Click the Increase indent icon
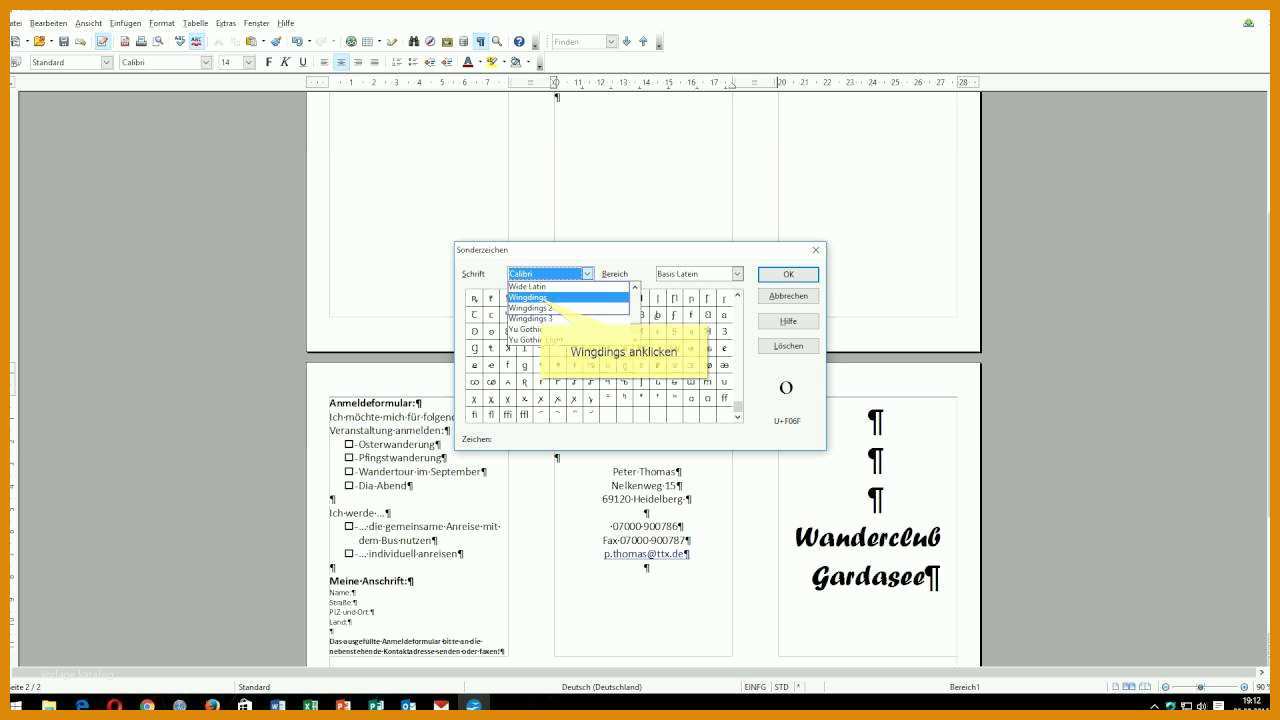Viewport: 1280px width, 720px height. (x=446, y=62)
